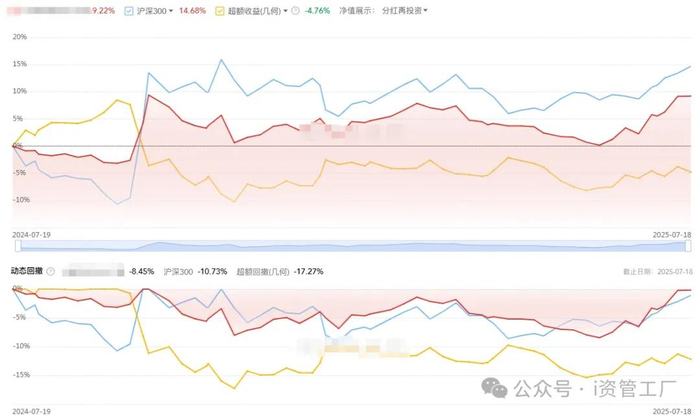The height and width of the screenshot is (417, 700).
Task: Click the -17.27% 超额回撤 value
Action: pos(308,271)
